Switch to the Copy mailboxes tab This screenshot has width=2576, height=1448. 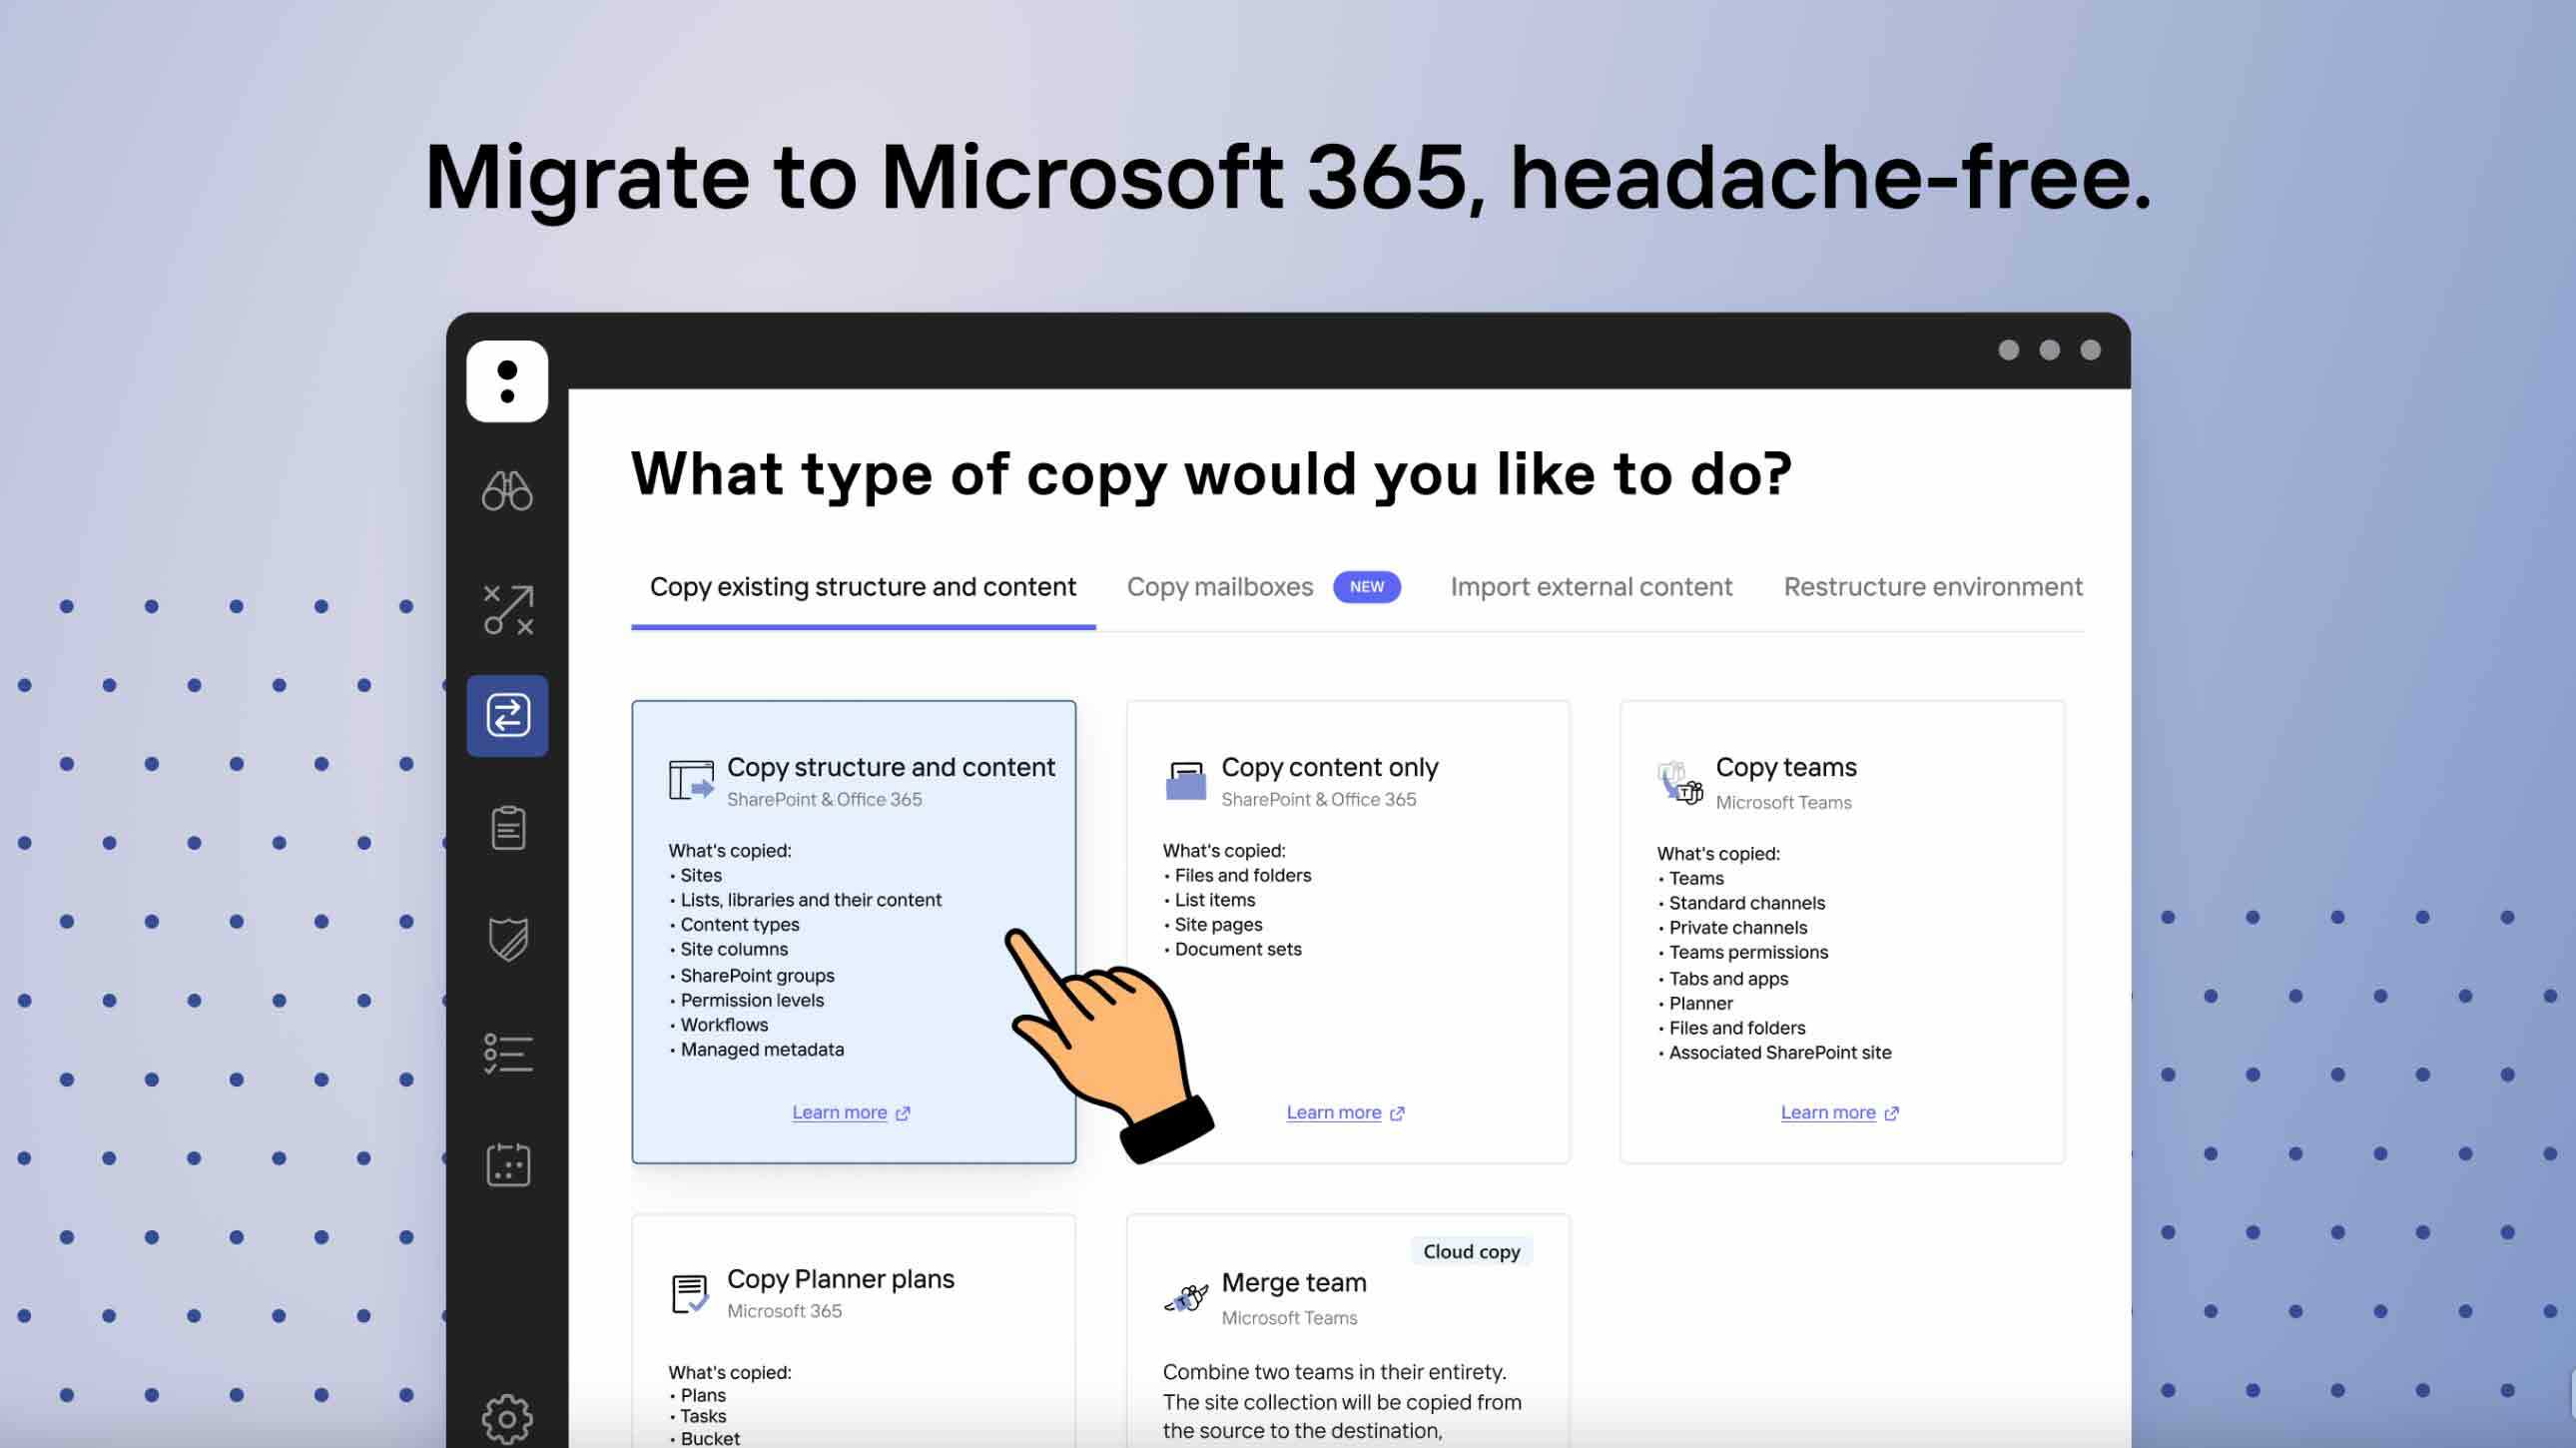pyautogui.click(x=1220, y=587)
